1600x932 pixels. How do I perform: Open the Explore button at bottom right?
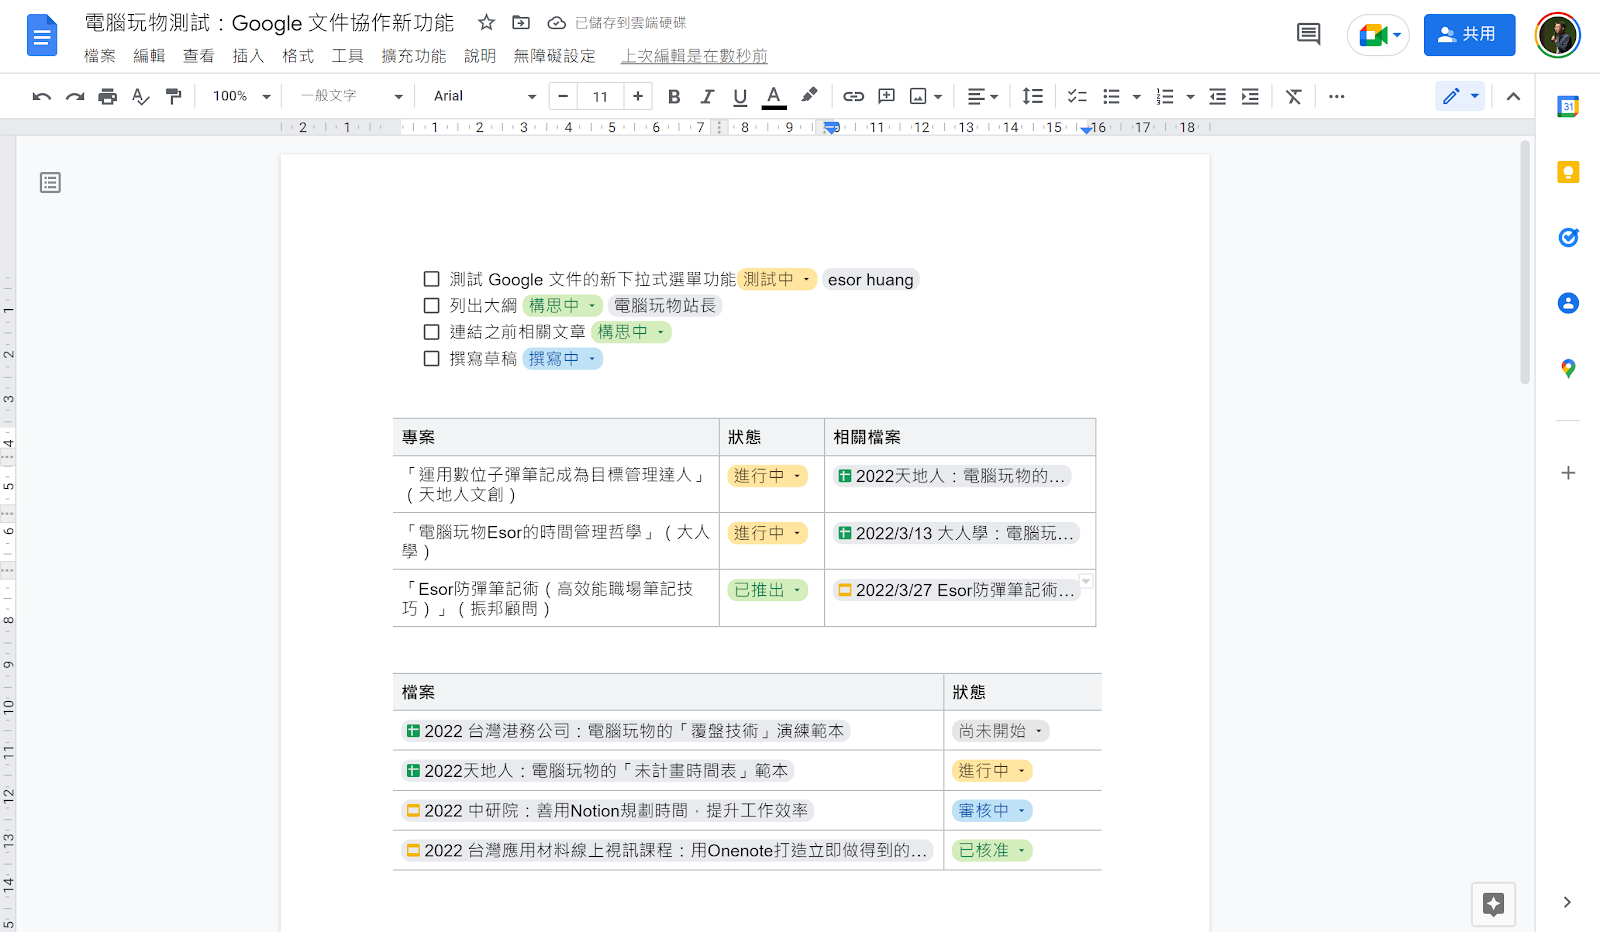[1493, 904]
